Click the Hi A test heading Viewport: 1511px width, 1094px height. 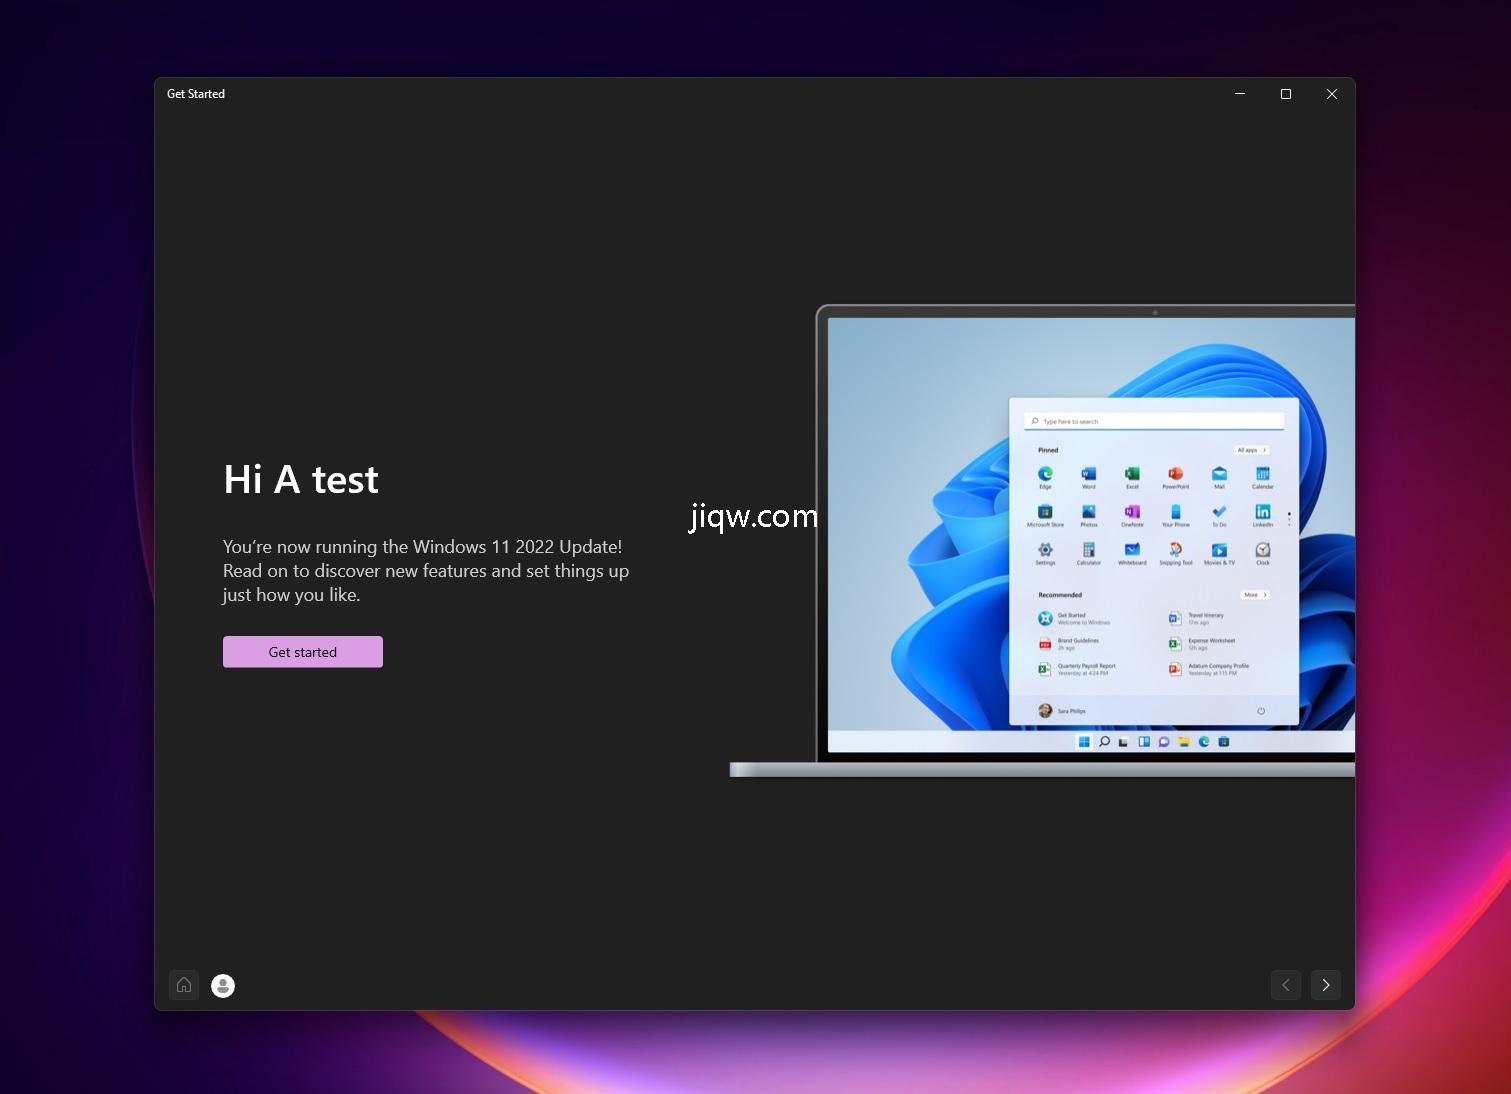pos(301,480)
